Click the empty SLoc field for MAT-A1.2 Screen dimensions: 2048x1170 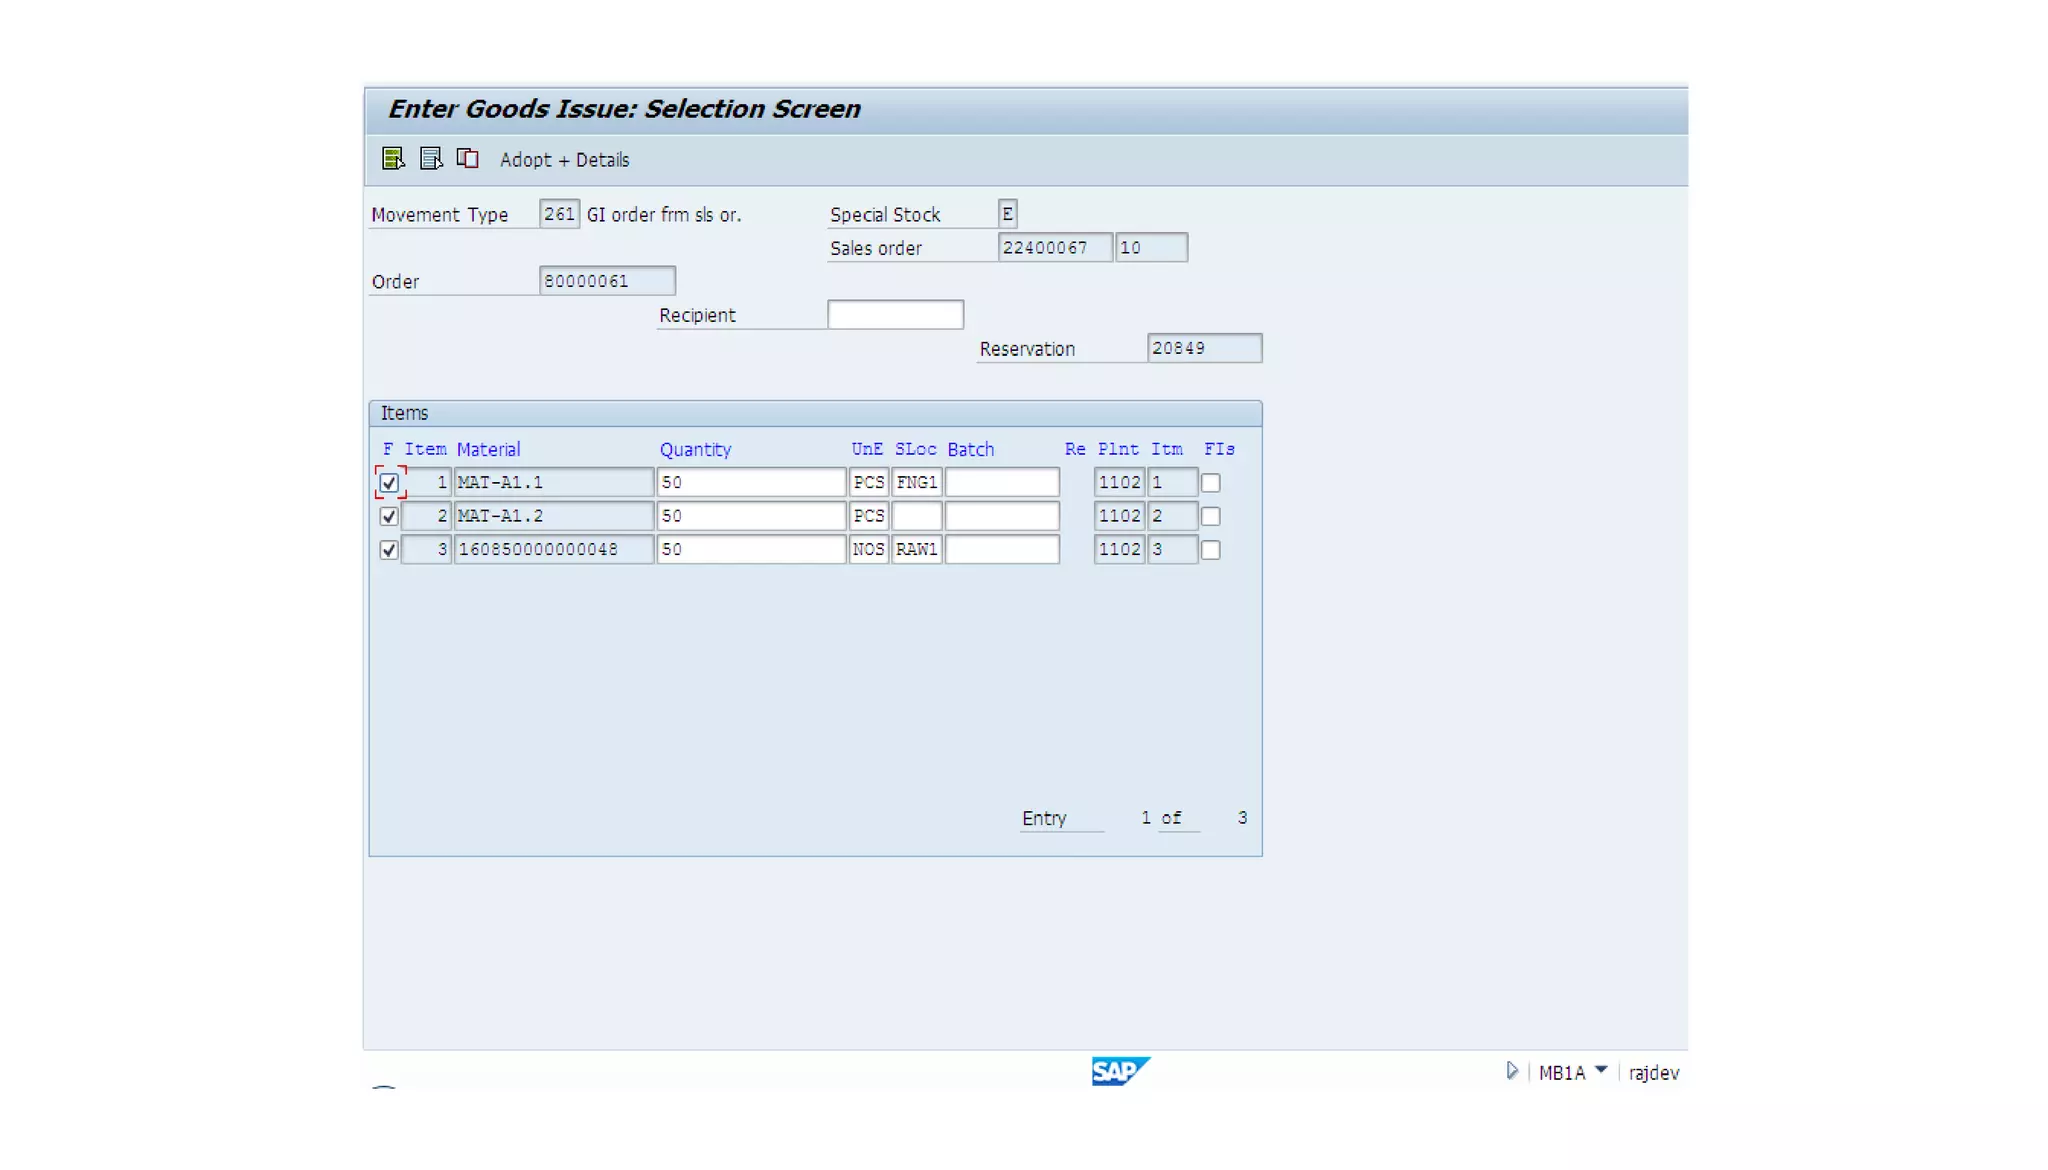pos(916,516)
